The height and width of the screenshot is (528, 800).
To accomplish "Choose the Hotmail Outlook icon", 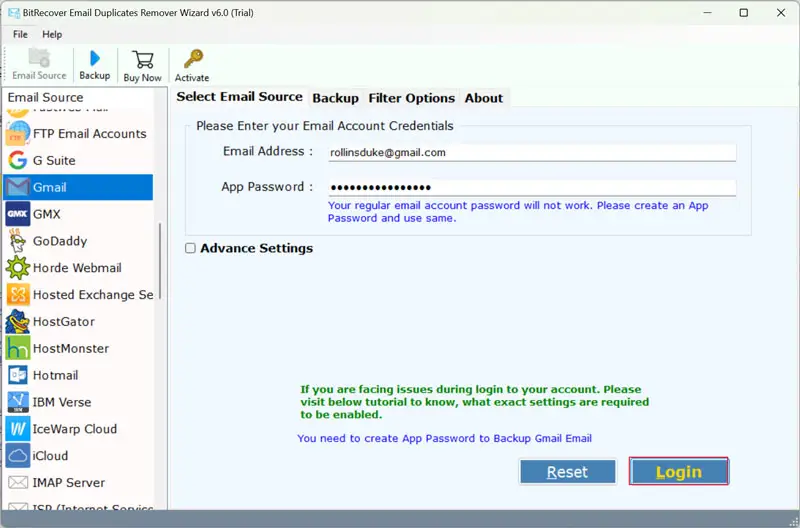I will tap(18, 375).
